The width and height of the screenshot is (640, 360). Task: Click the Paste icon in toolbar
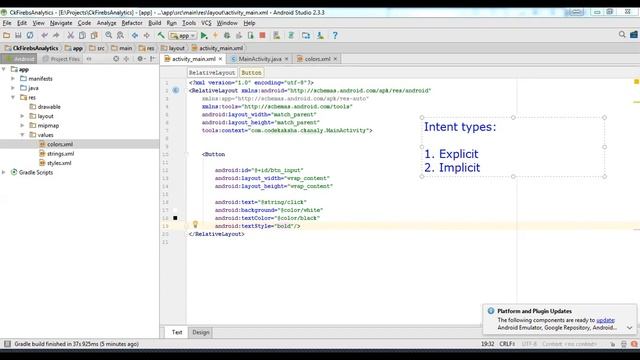(x=94, y=36)
